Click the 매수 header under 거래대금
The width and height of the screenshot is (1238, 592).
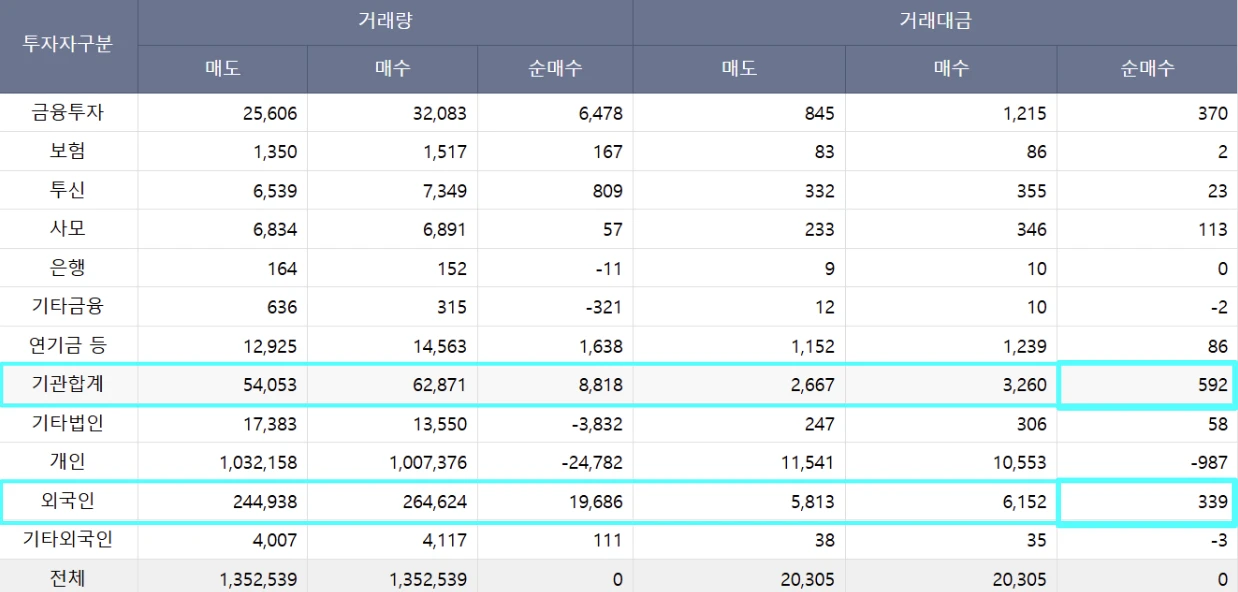click(951, 69)
